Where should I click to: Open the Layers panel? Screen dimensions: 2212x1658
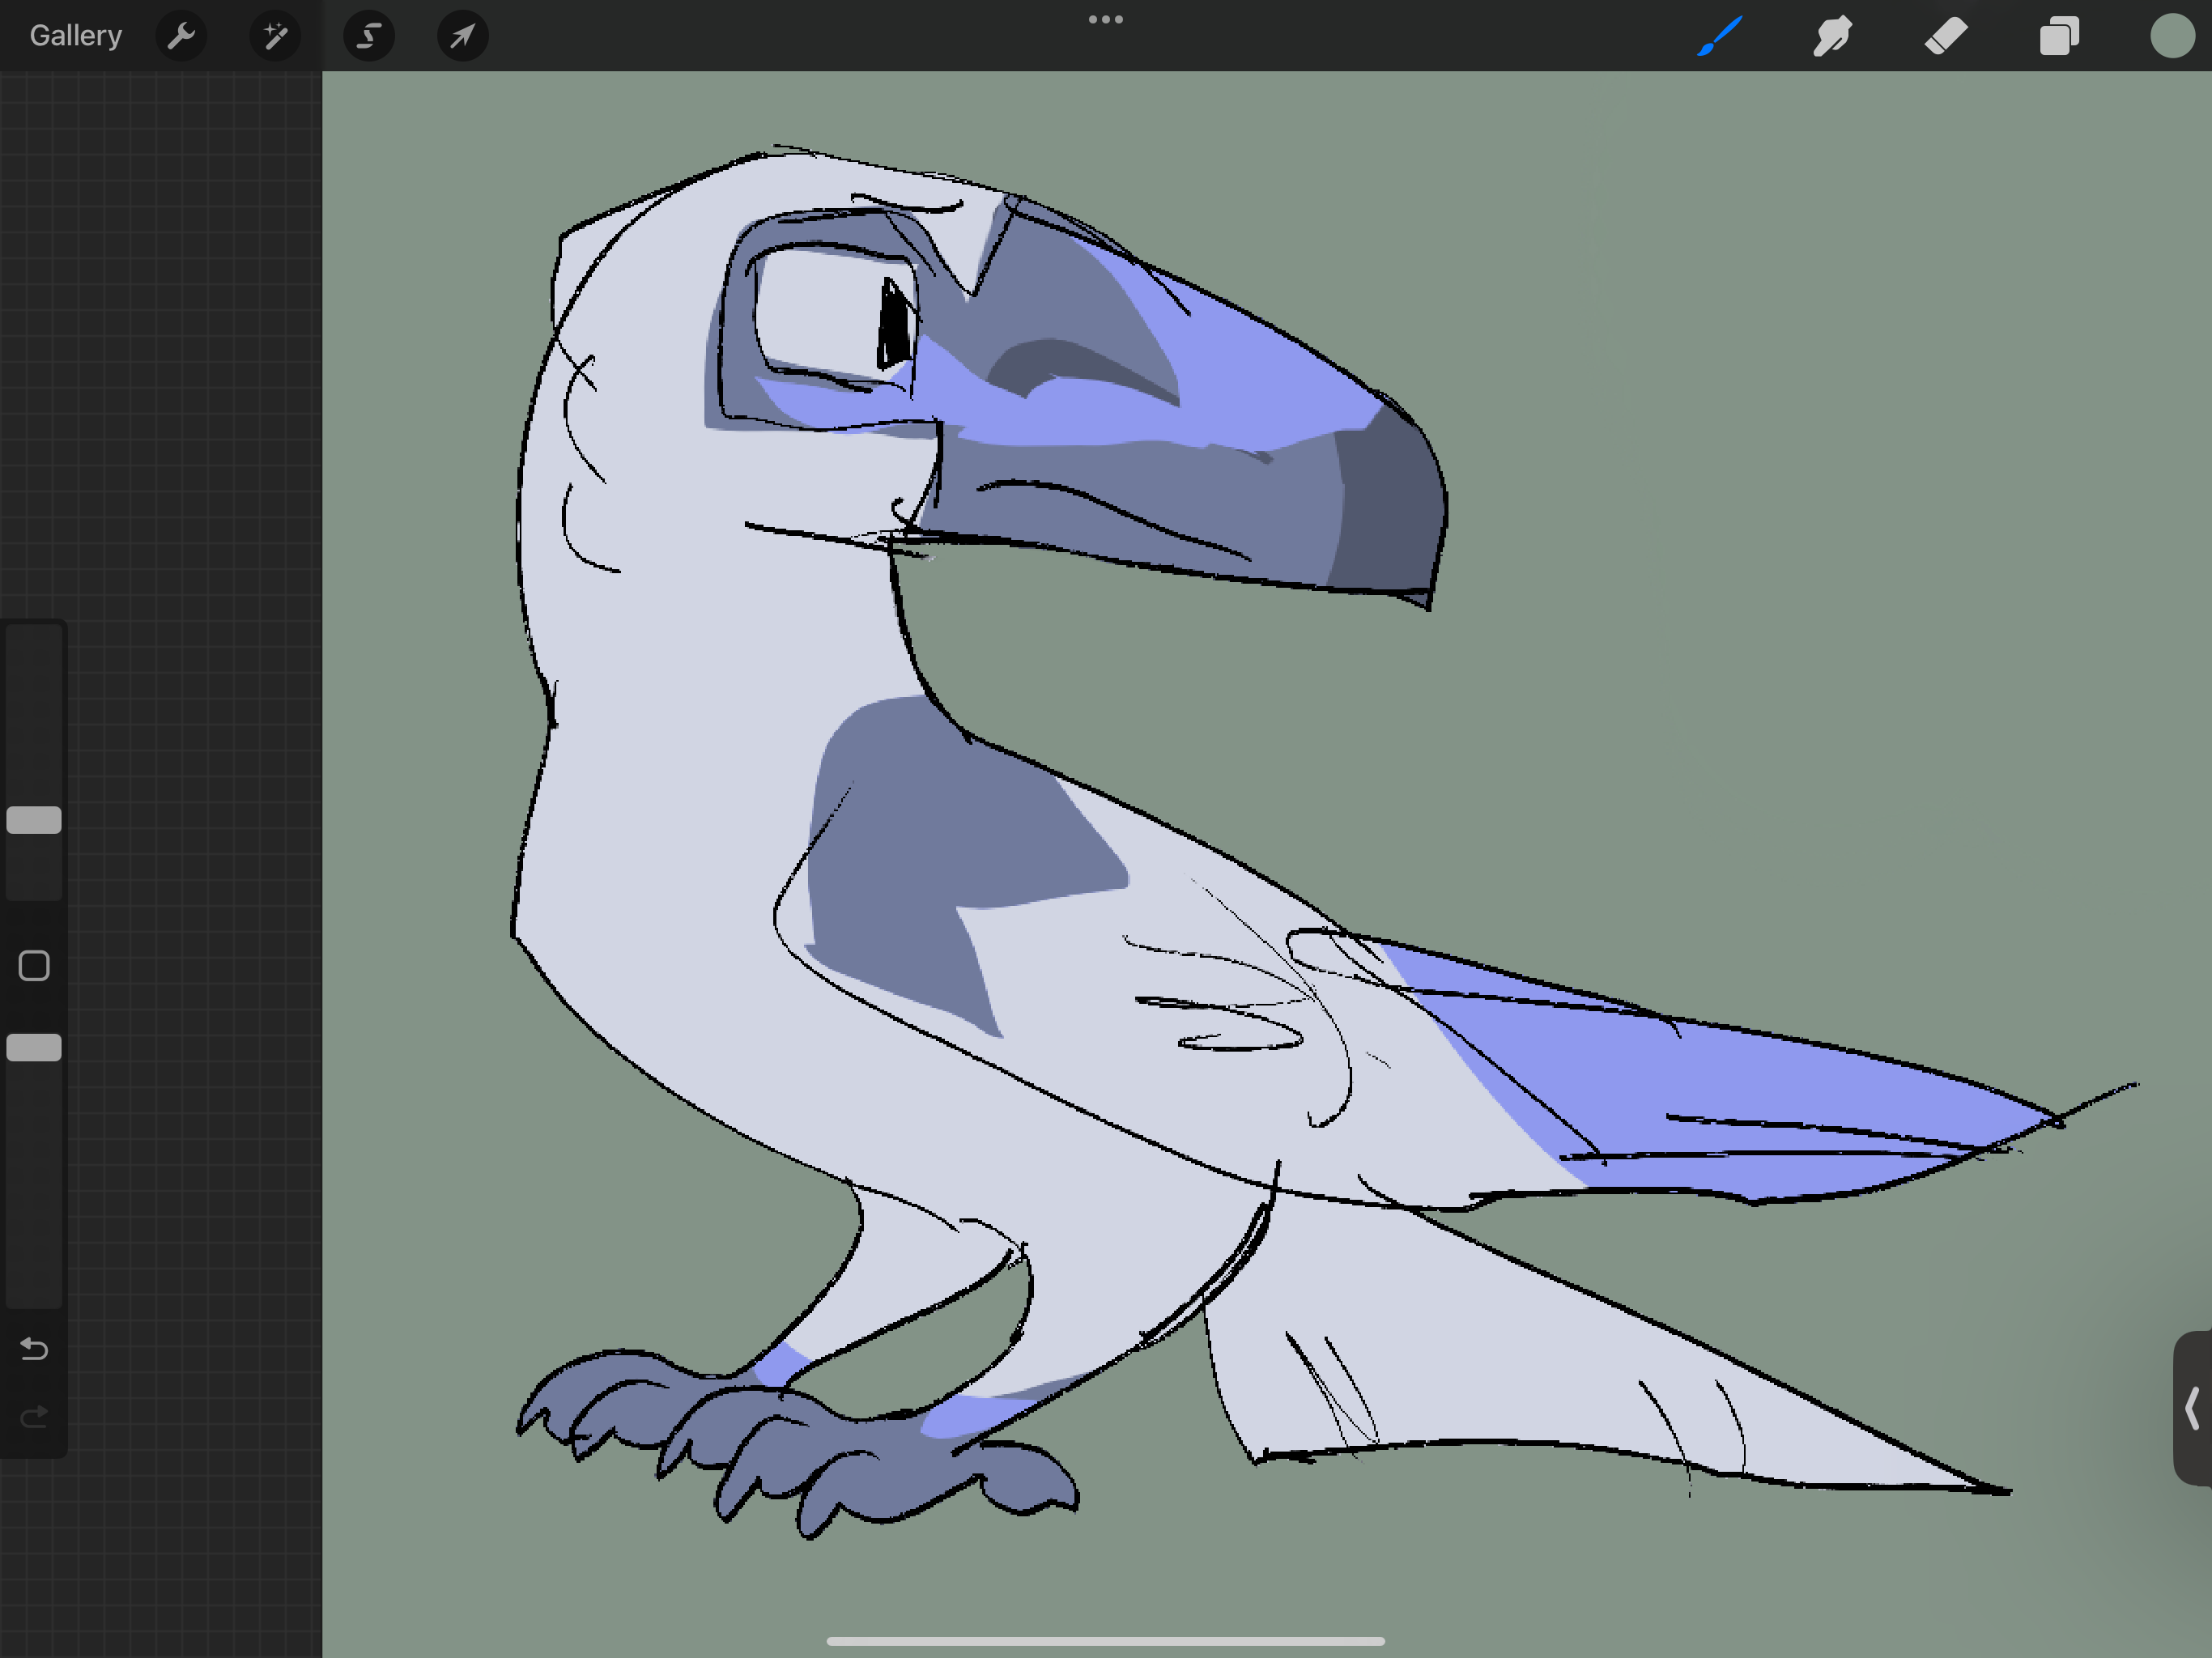[2059, 36]
